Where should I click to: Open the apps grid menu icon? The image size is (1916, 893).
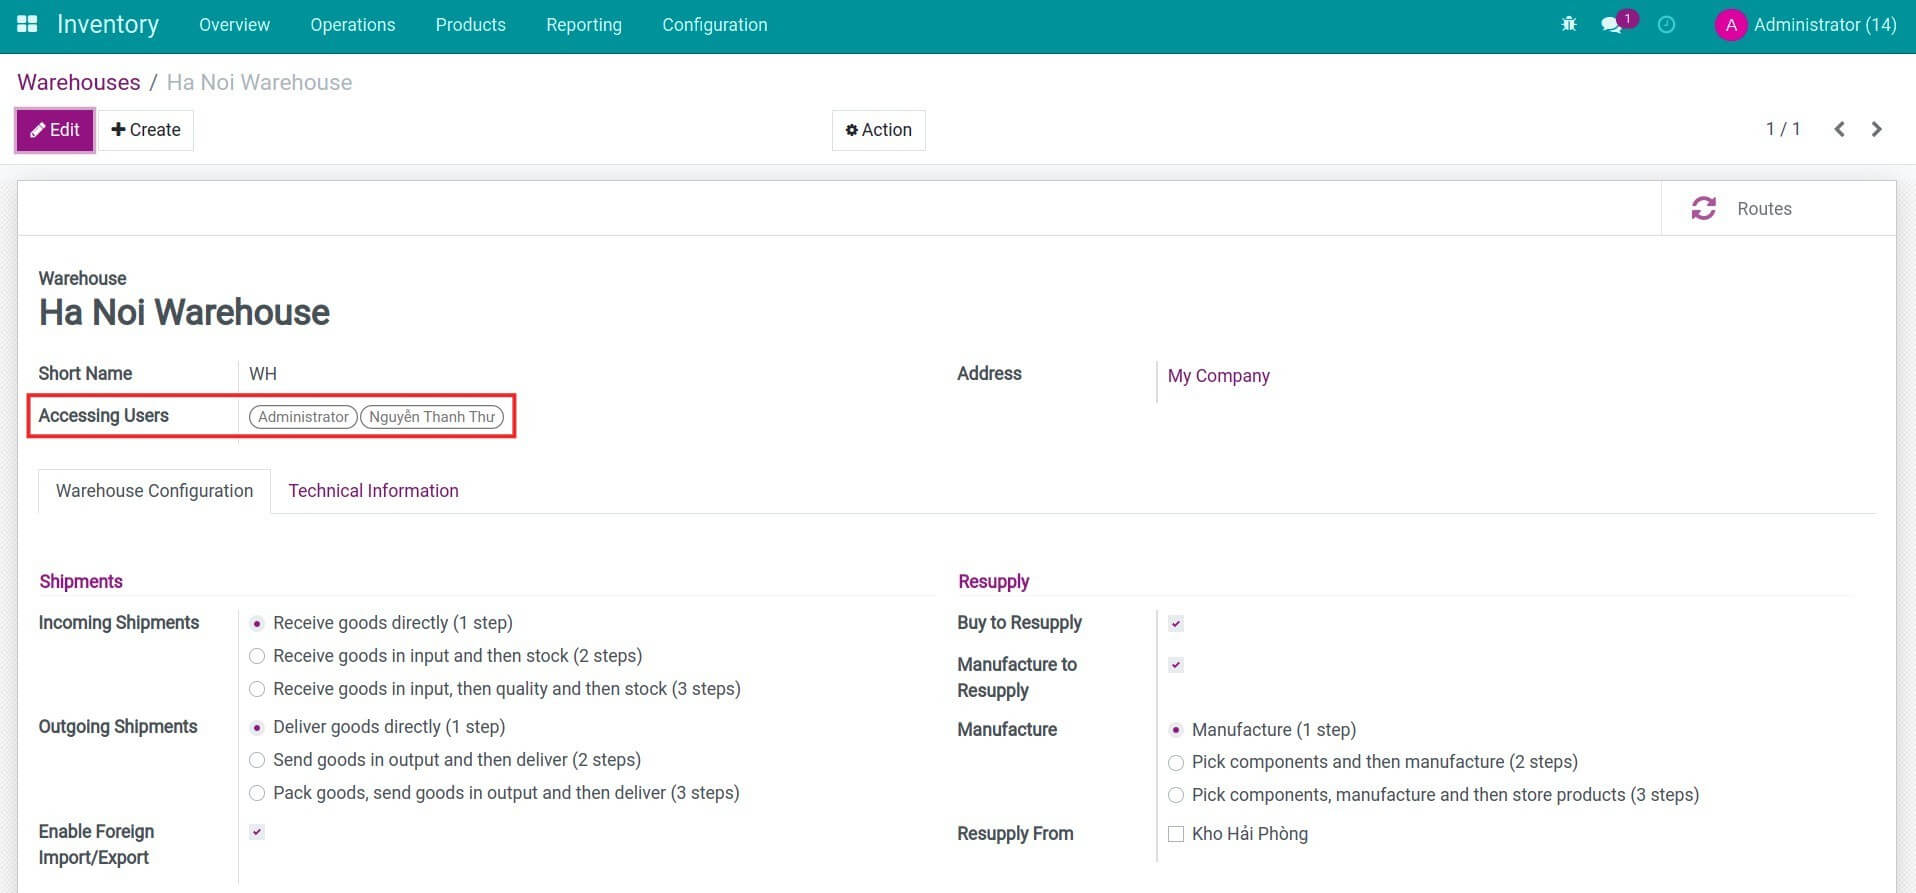click(27, 24)
